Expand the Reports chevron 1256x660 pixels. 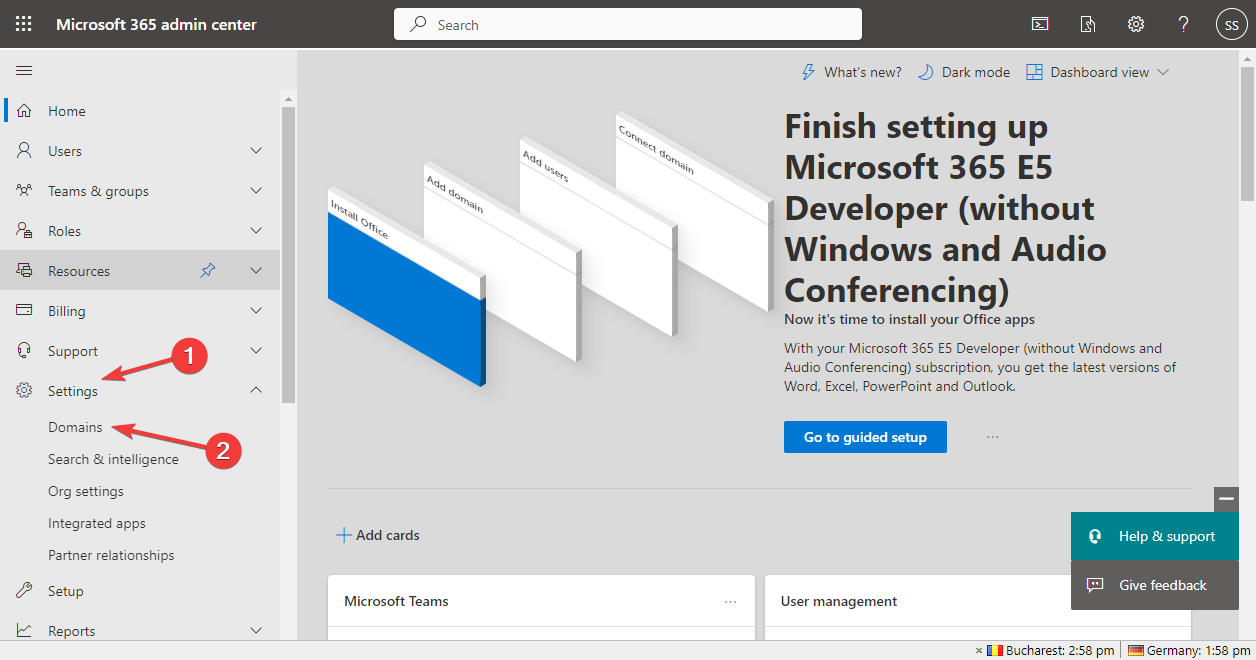pyautogui.click(x=256, y=631)
